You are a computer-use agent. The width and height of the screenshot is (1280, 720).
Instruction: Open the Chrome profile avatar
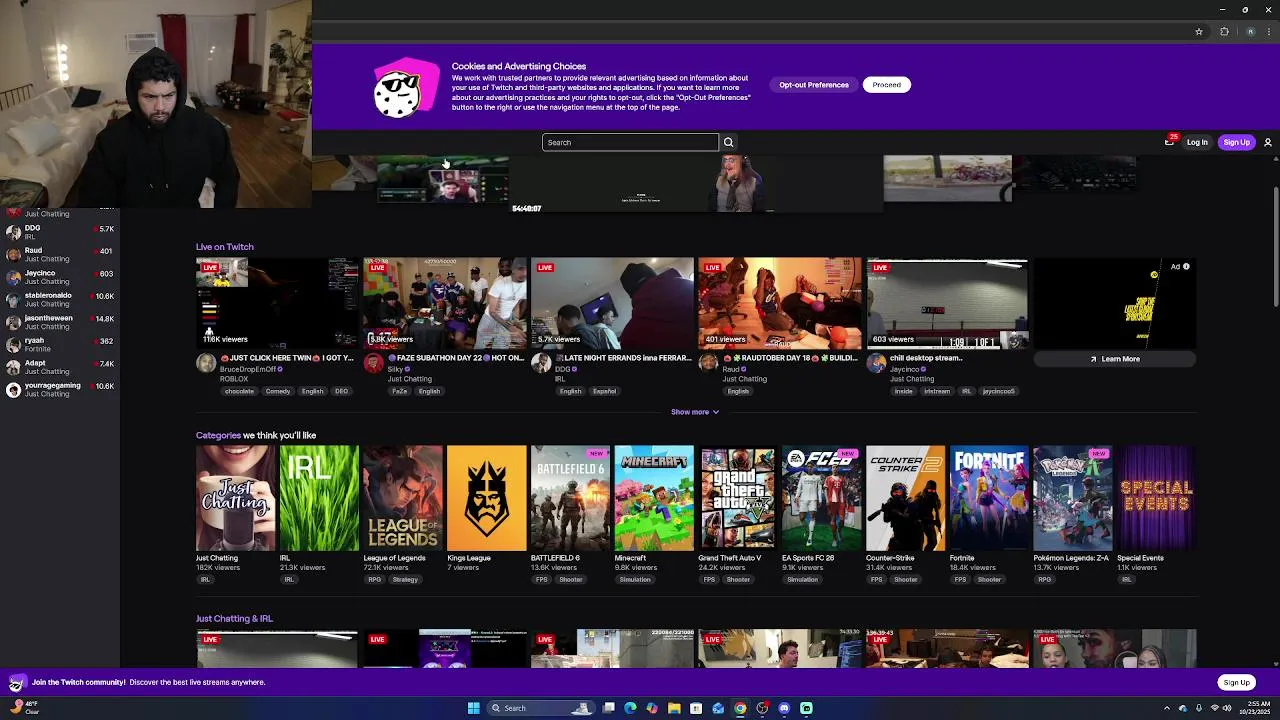click(1250, 32)
